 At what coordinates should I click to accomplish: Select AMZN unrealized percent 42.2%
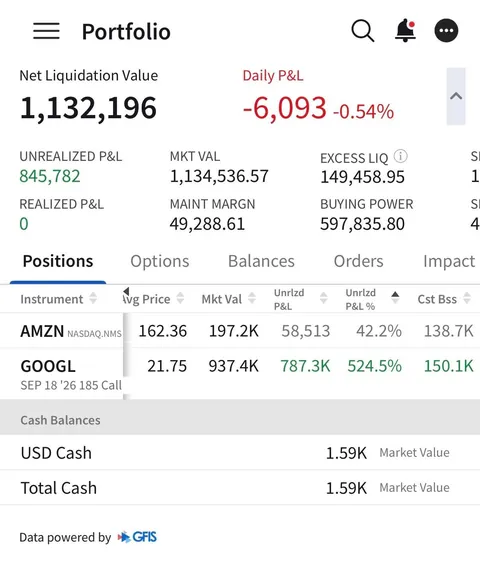point(379,331)
